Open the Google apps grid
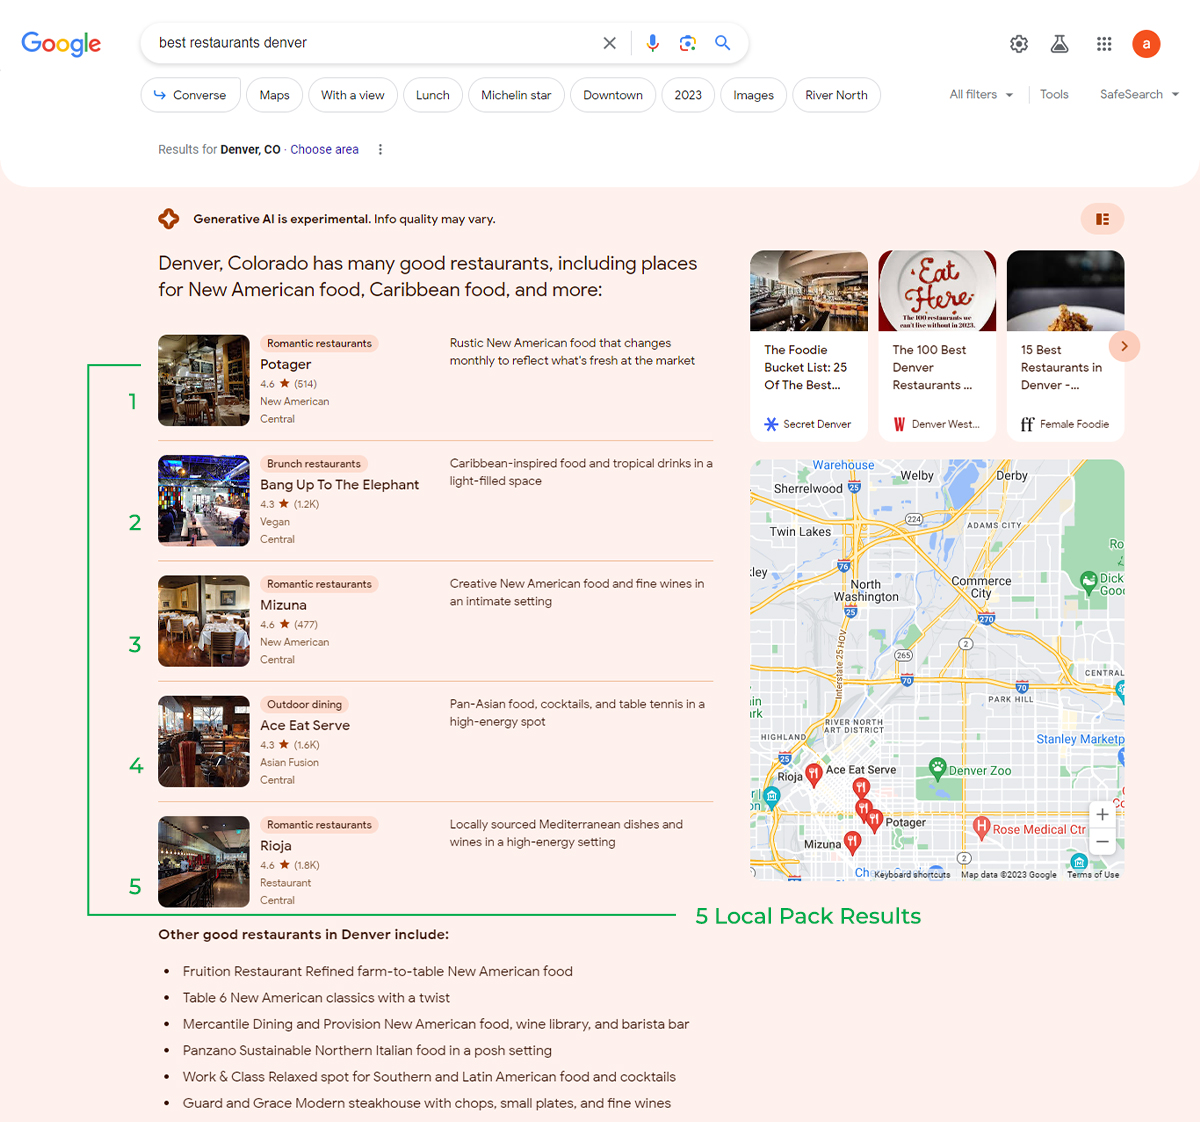 1104,44
